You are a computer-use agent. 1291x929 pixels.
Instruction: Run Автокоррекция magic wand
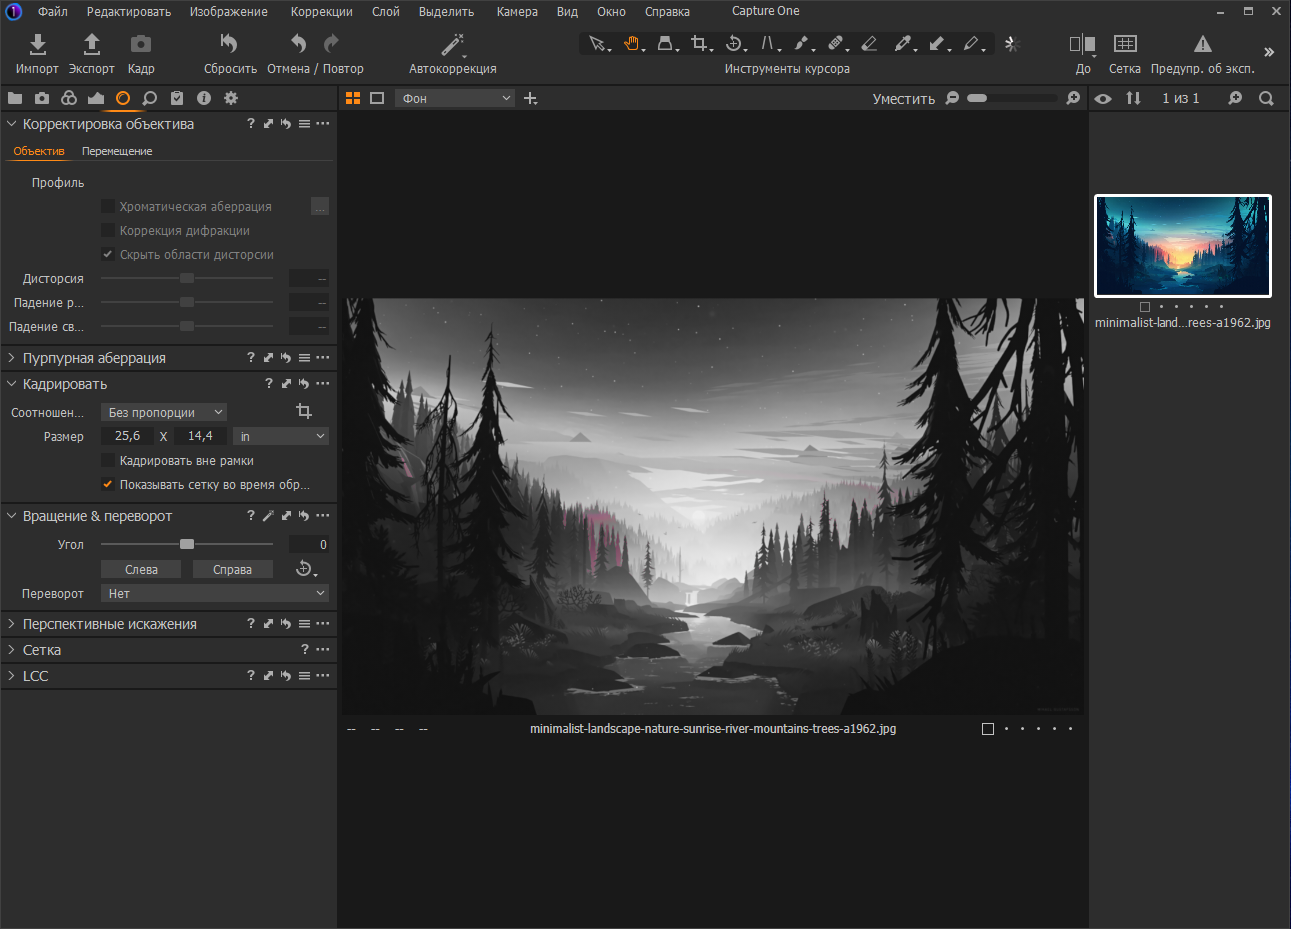[452, 44]
